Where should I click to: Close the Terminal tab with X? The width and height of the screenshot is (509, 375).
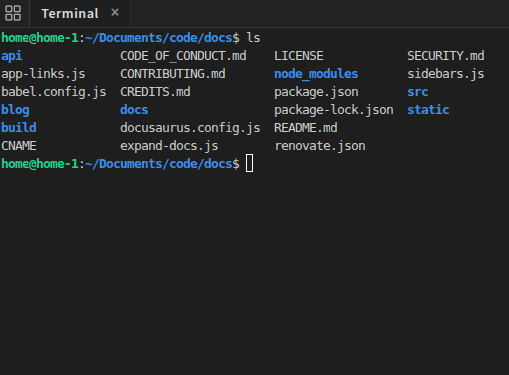point(115,13)
